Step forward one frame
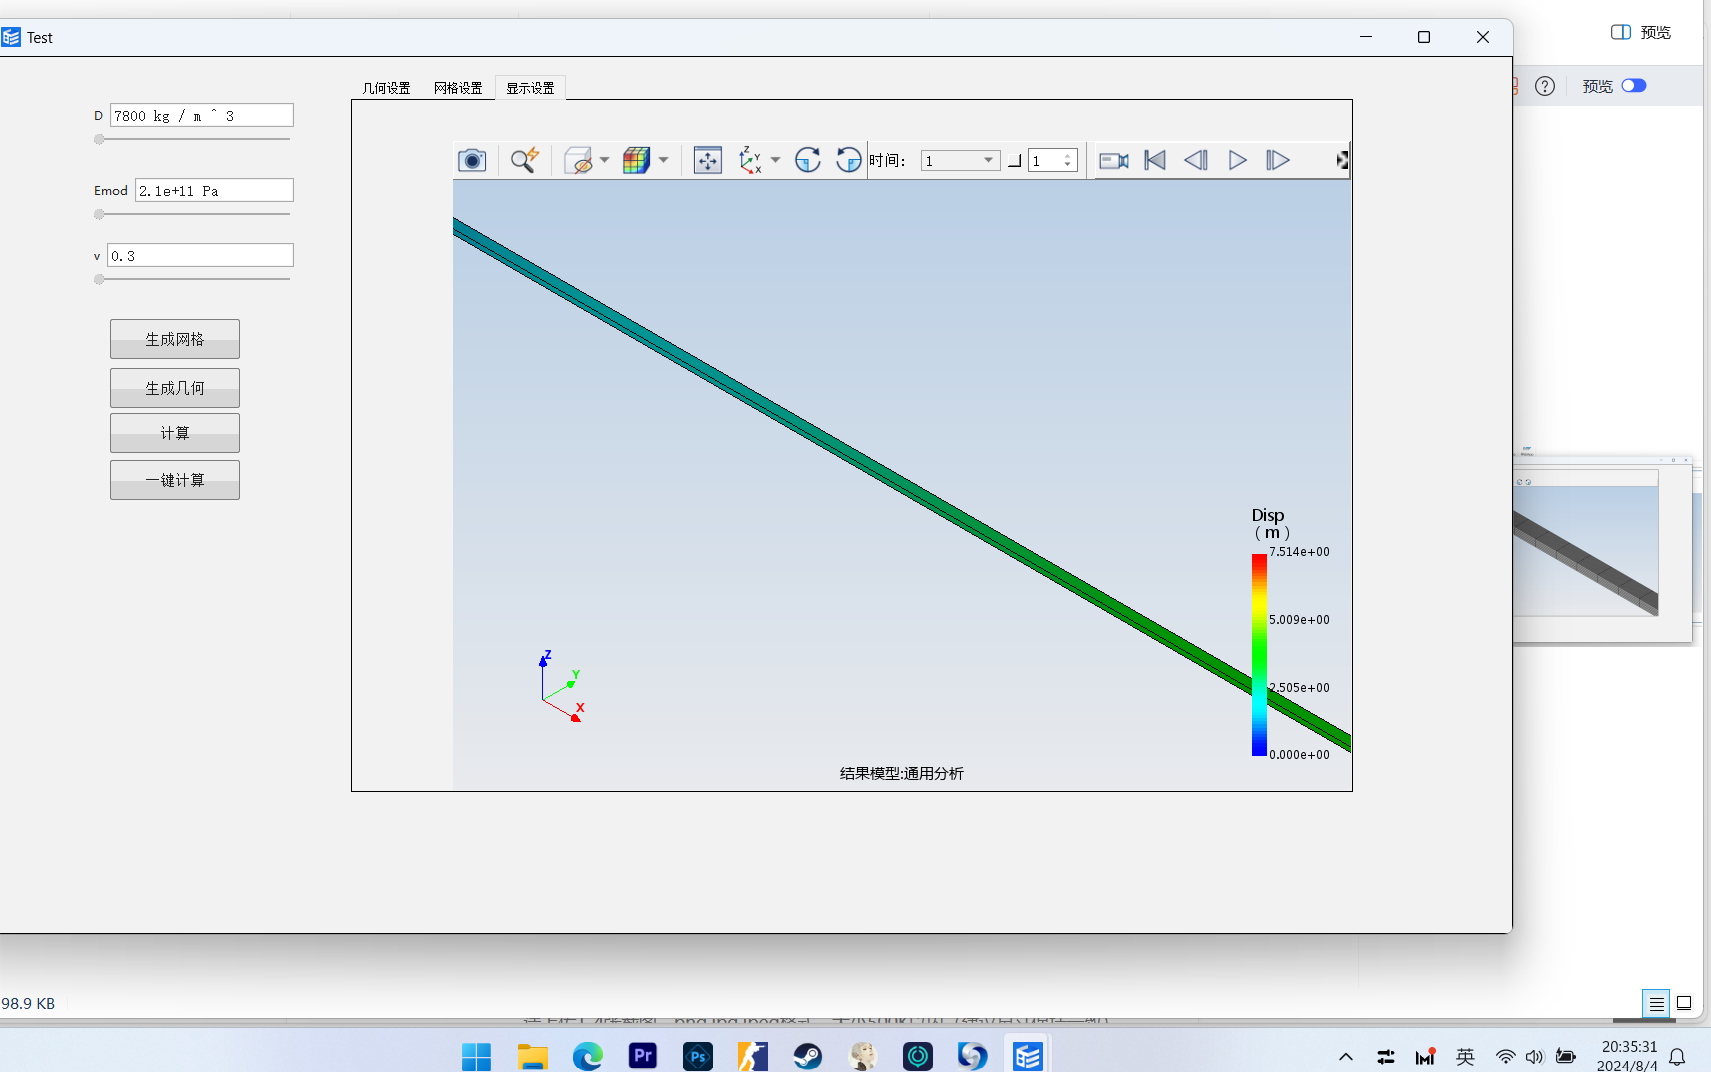The image size is (1711, 1072). point(1278,160)
